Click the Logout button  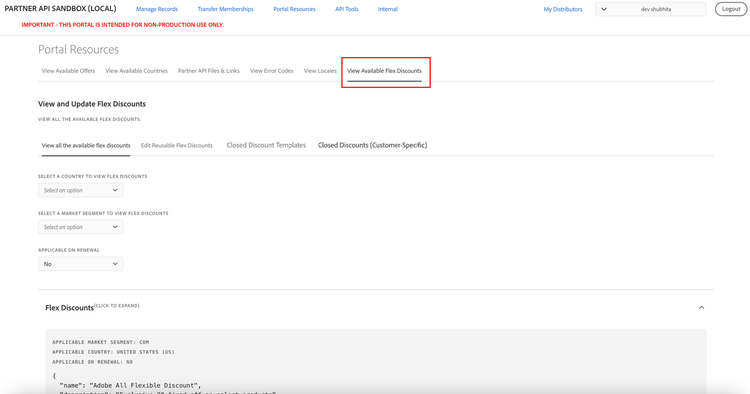730,9
